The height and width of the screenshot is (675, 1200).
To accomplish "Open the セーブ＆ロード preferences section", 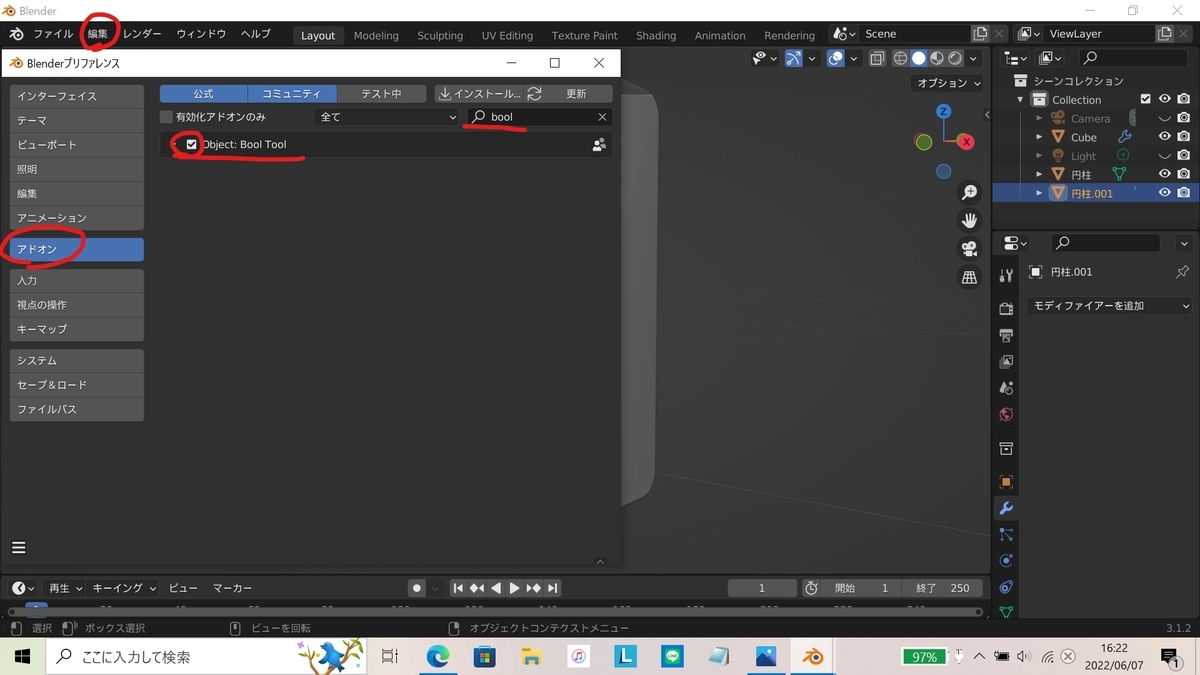I will coord(77,385).
